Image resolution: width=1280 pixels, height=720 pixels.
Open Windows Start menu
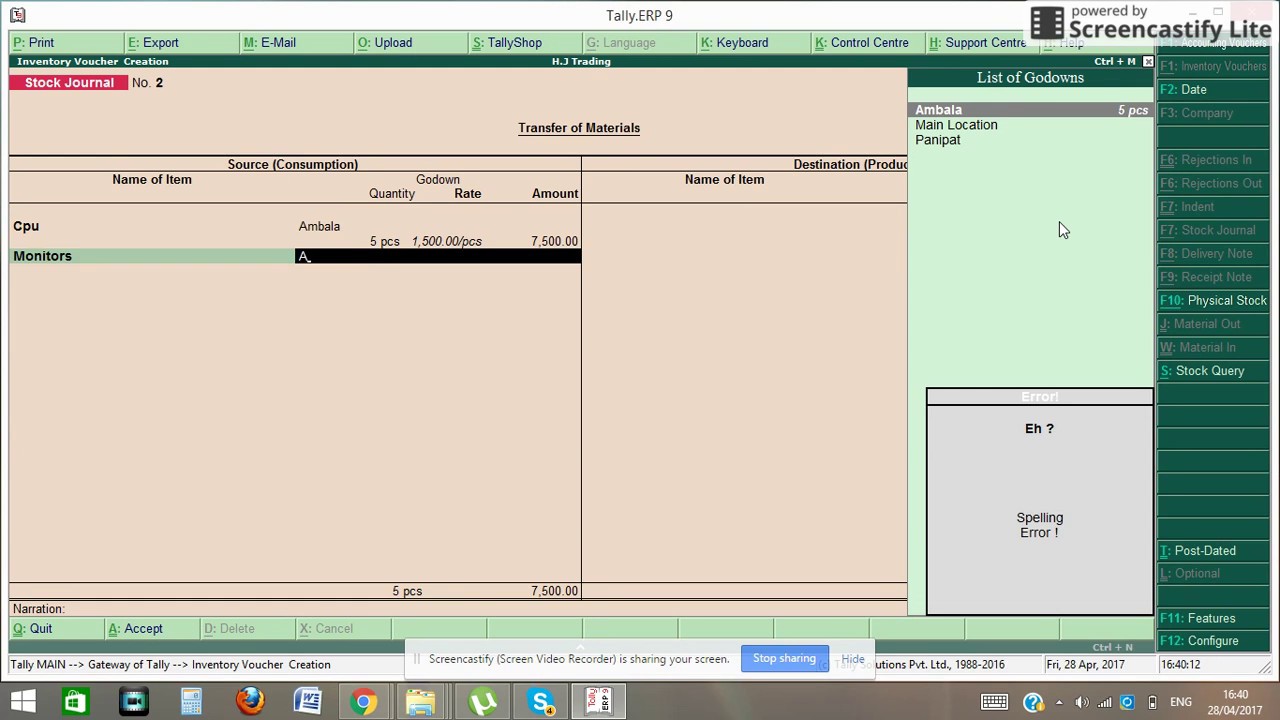pos(22,702)
